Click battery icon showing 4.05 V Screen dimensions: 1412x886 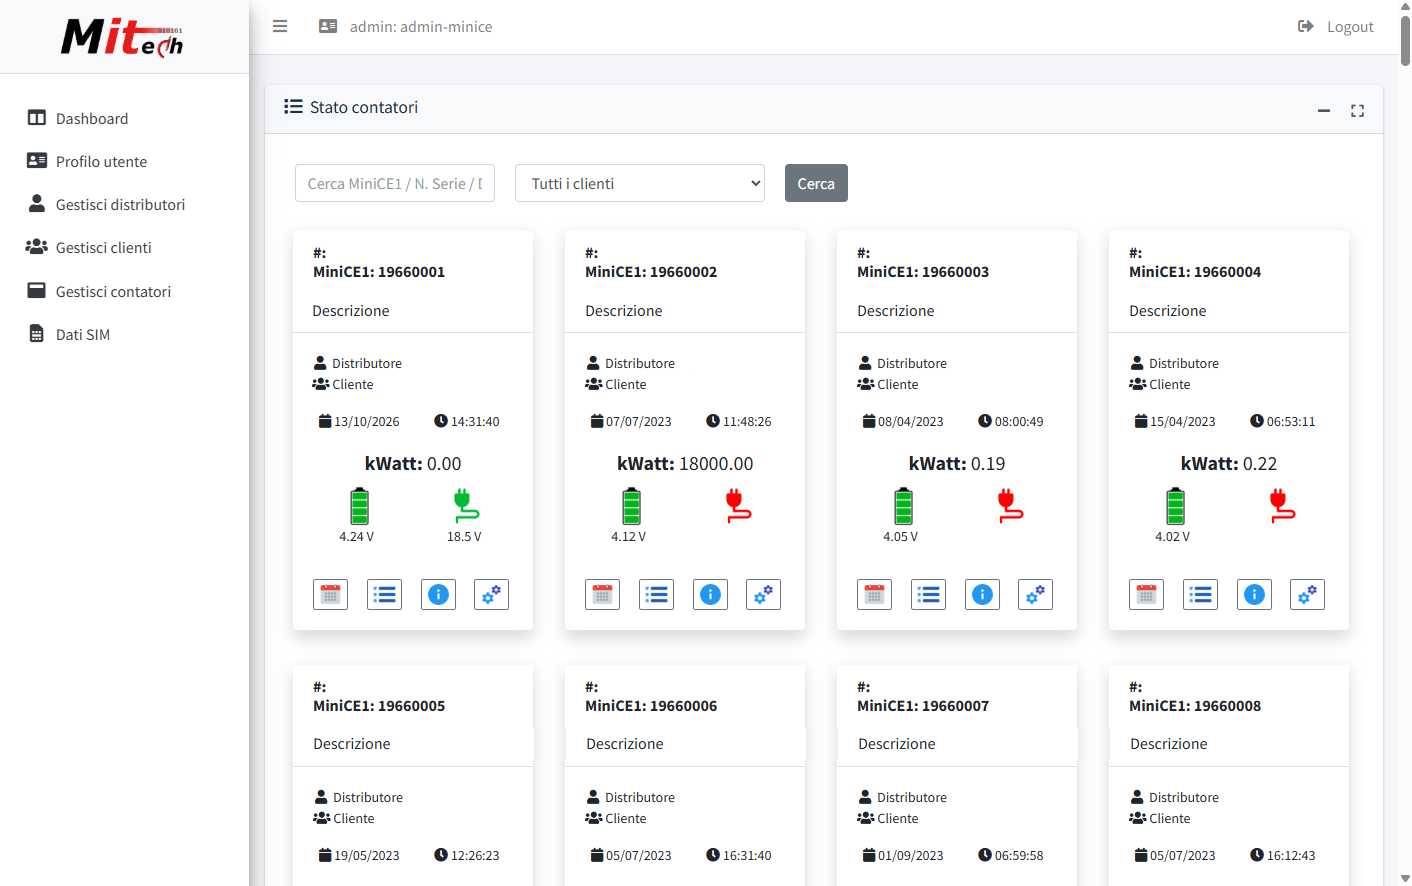pyautogui.click(x=903, y=506)
